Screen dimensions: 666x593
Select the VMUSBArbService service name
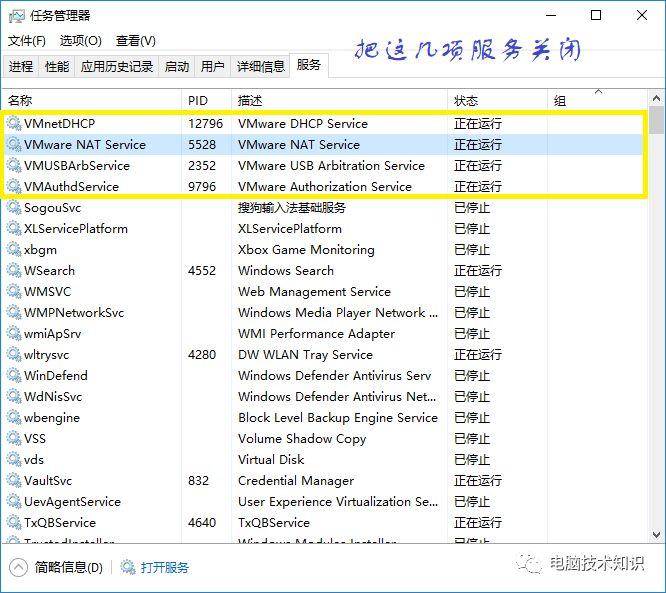[x=77, y=166]
